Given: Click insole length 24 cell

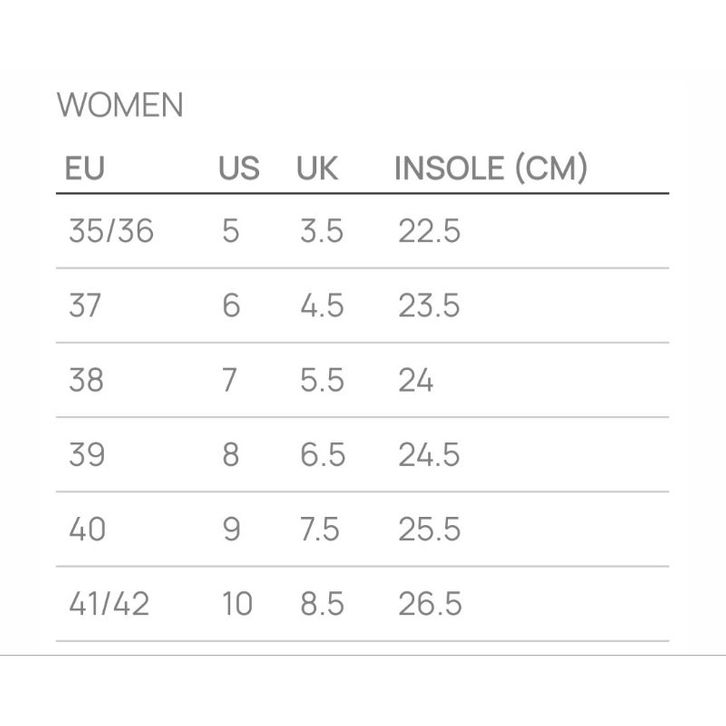Looking at the screenshot, I should click(x=416, y=380).
